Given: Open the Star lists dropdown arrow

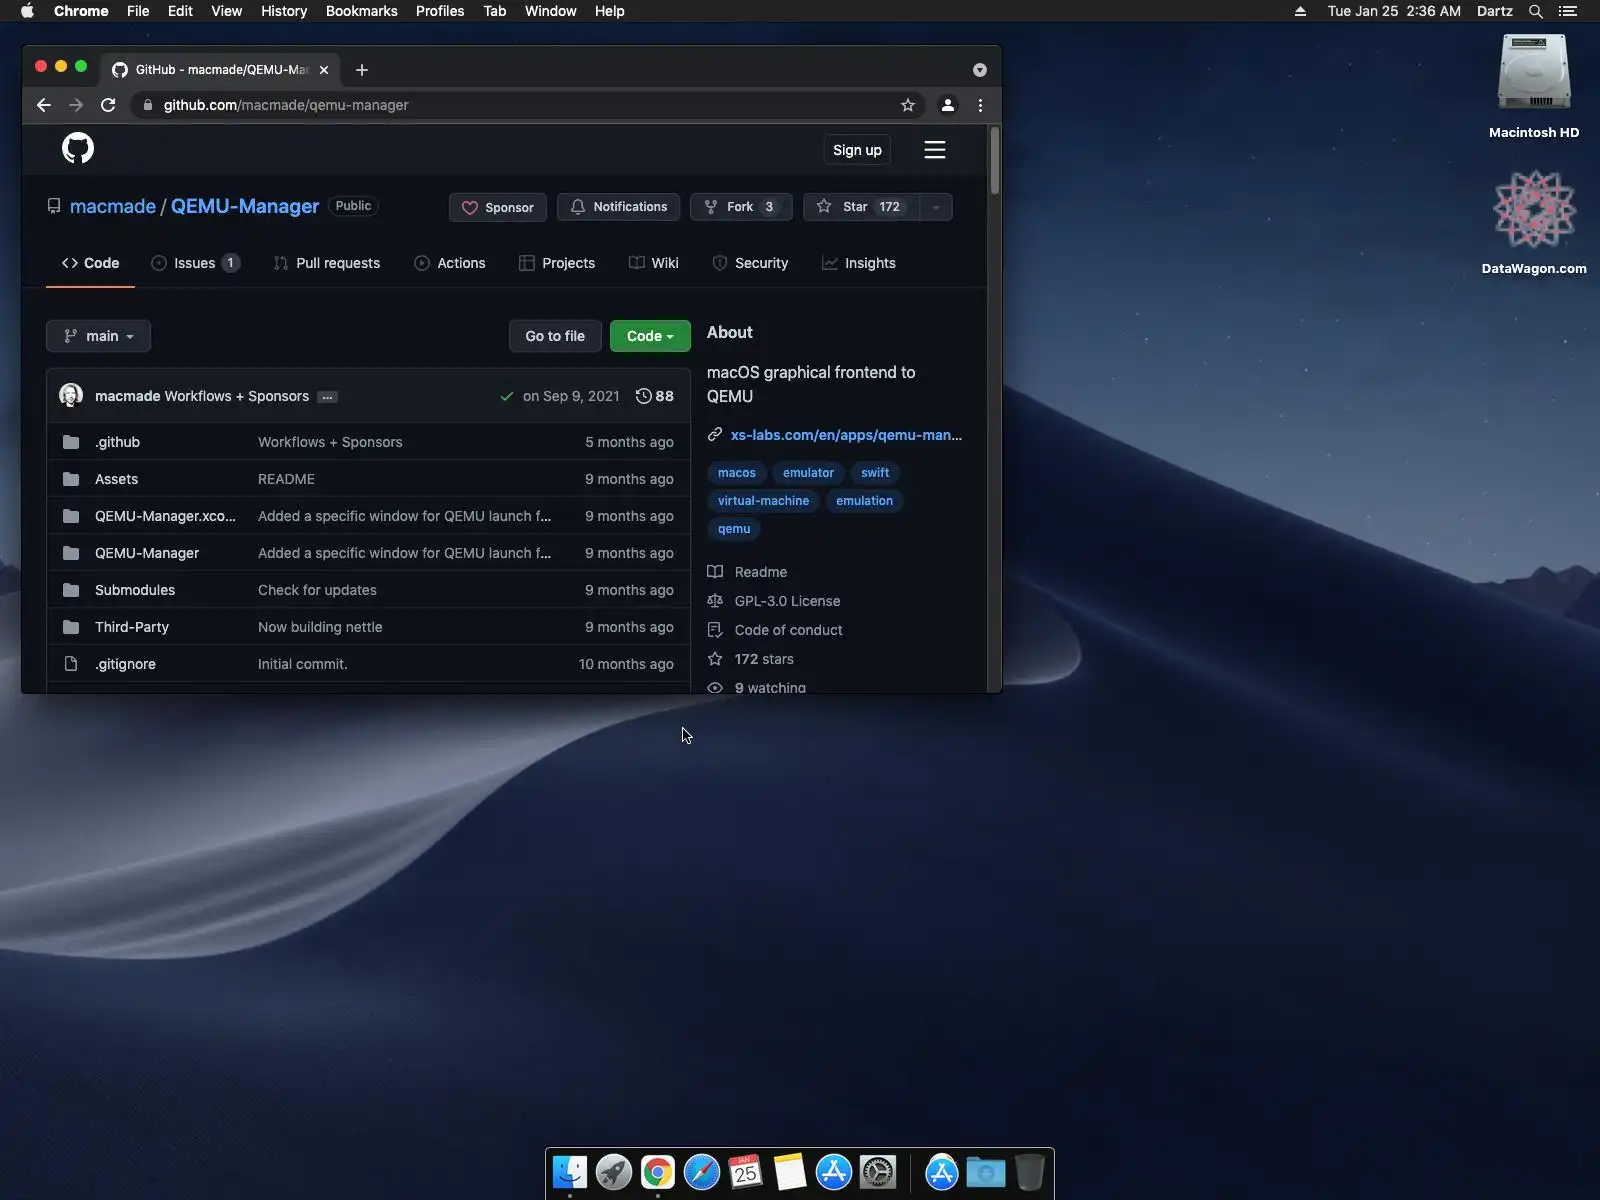Looking at the screenshot, I should click(935, 207).
